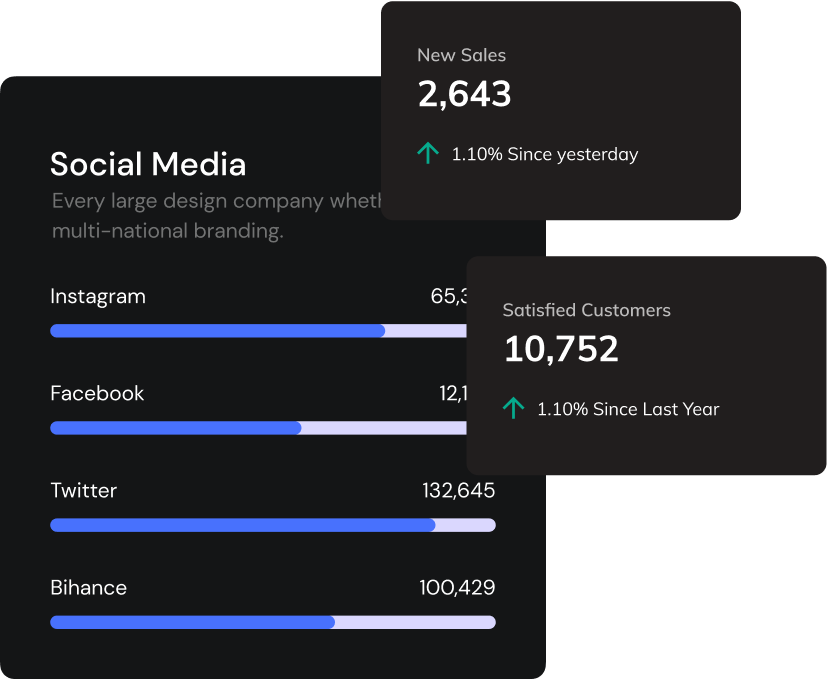Click the Facebook progress bar
Screen dimensions: 827x679
tap(258, 428)
